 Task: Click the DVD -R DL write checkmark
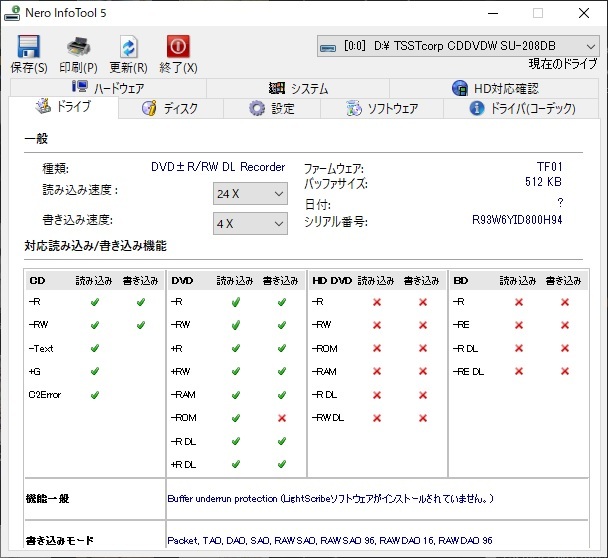point(282,441)
